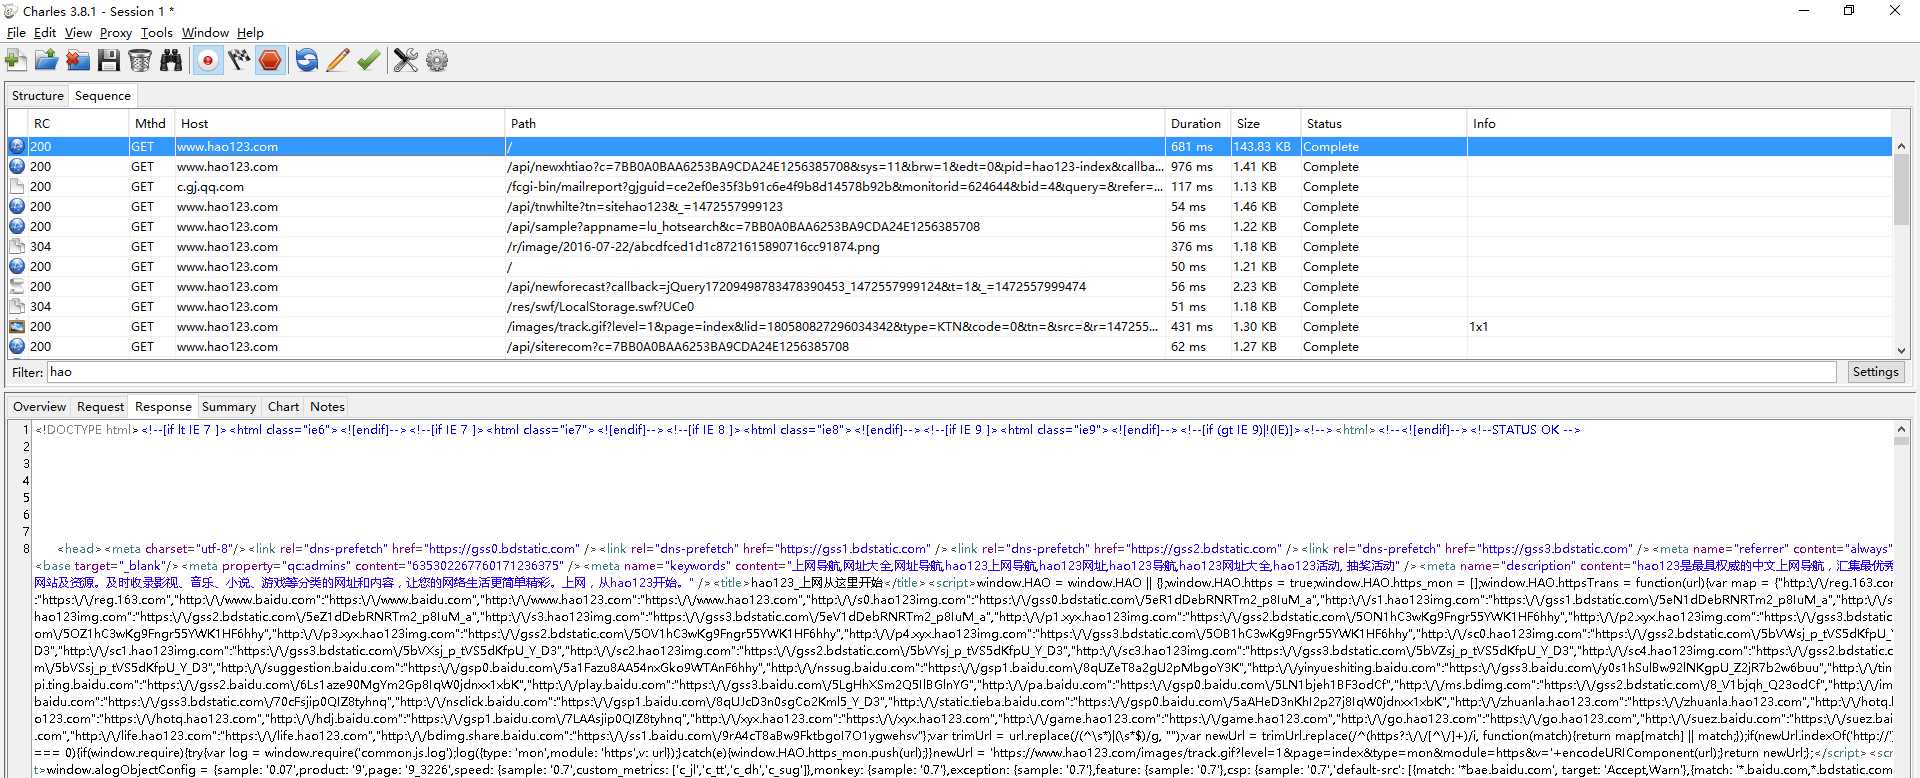Open the View menu
This screenshot has height=778, width=1920.
click(78, 33)
